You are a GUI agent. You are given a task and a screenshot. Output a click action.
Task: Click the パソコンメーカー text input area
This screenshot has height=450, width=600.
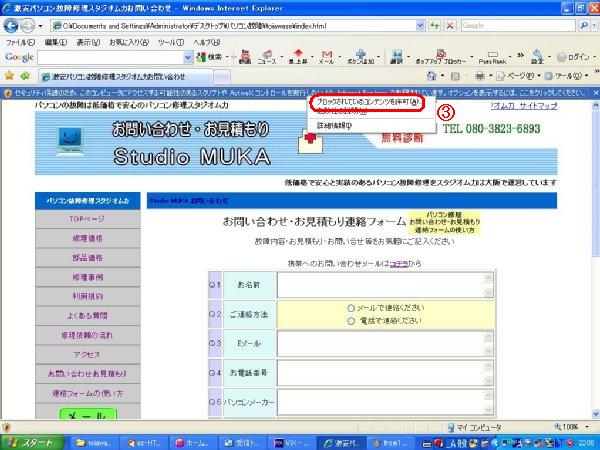pyautogui.click(x=385, y=402)
